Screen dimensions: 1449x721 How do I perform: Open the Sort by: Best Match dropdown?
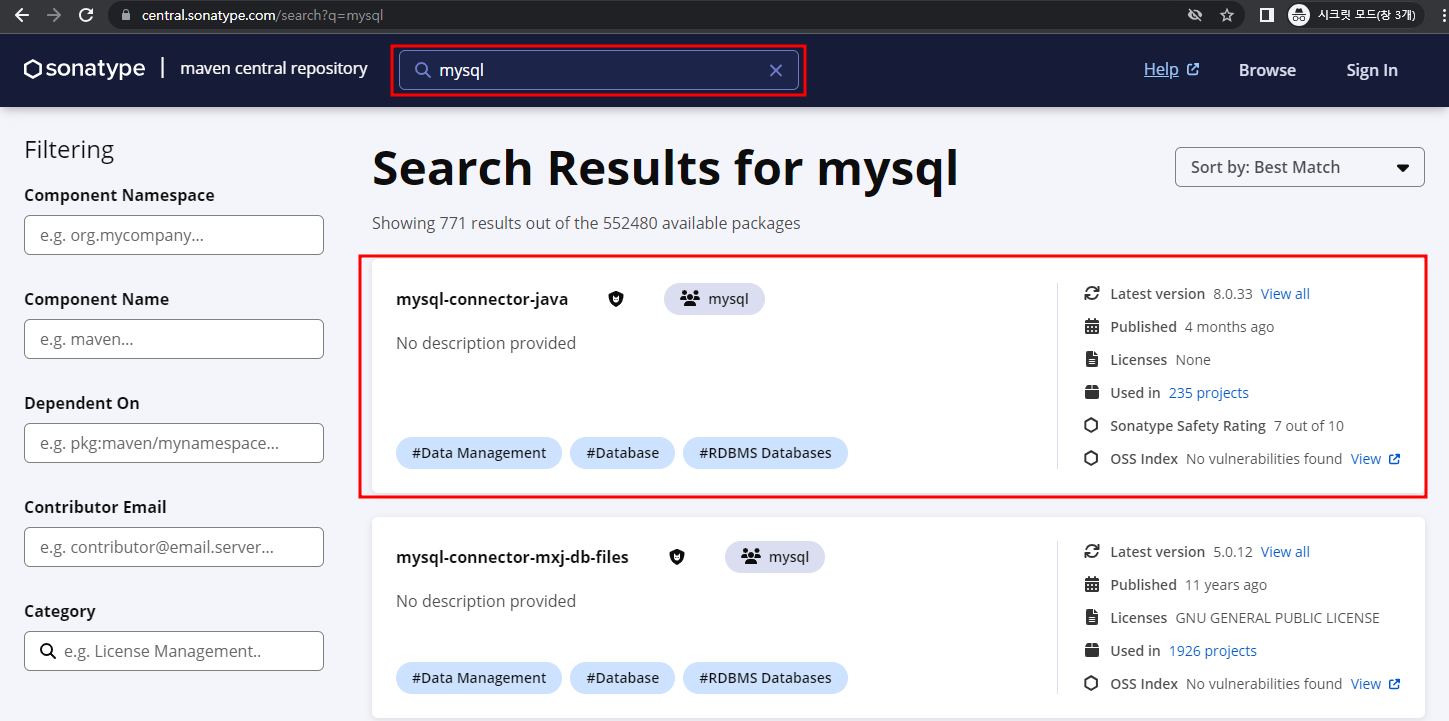(x=1299, y=167)
